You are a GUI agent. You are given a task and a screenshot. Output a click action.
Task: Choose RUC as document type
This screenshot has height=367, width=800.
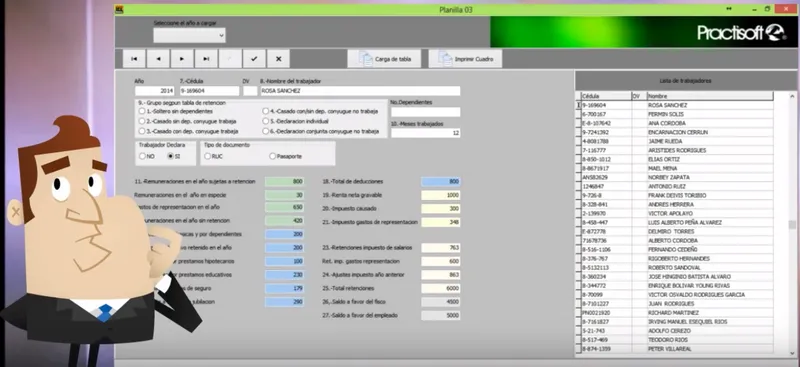tap(213, 156)
